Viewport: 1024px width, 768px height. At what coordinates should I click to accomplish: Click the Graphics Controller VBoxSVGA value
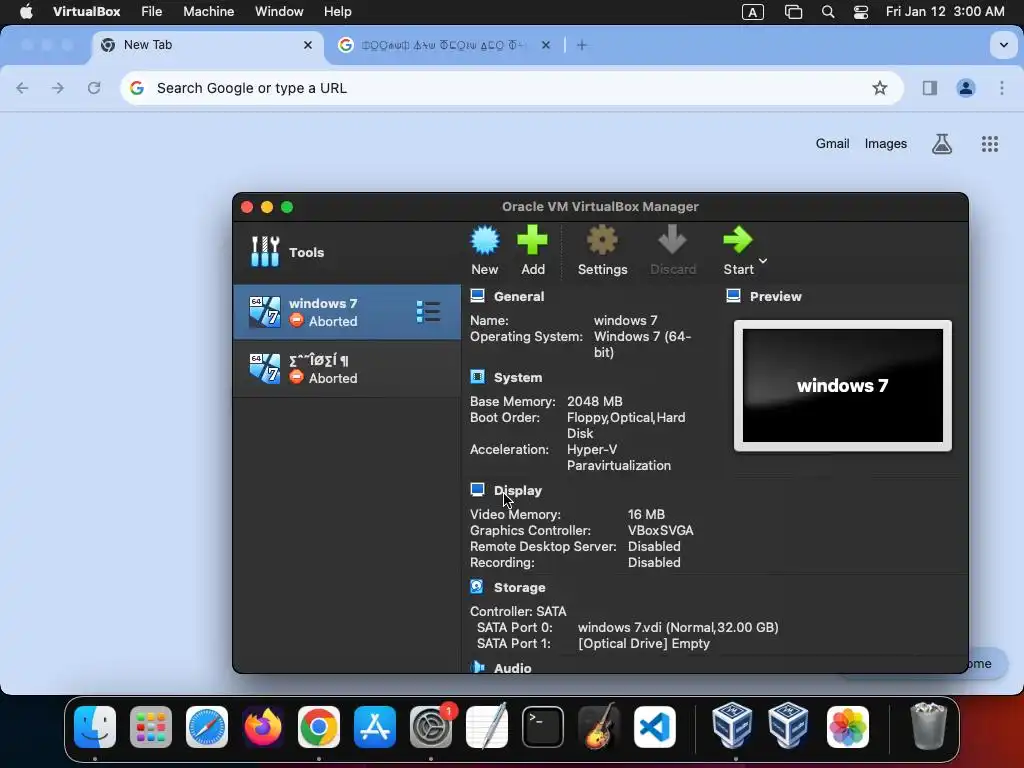(660, 531)
